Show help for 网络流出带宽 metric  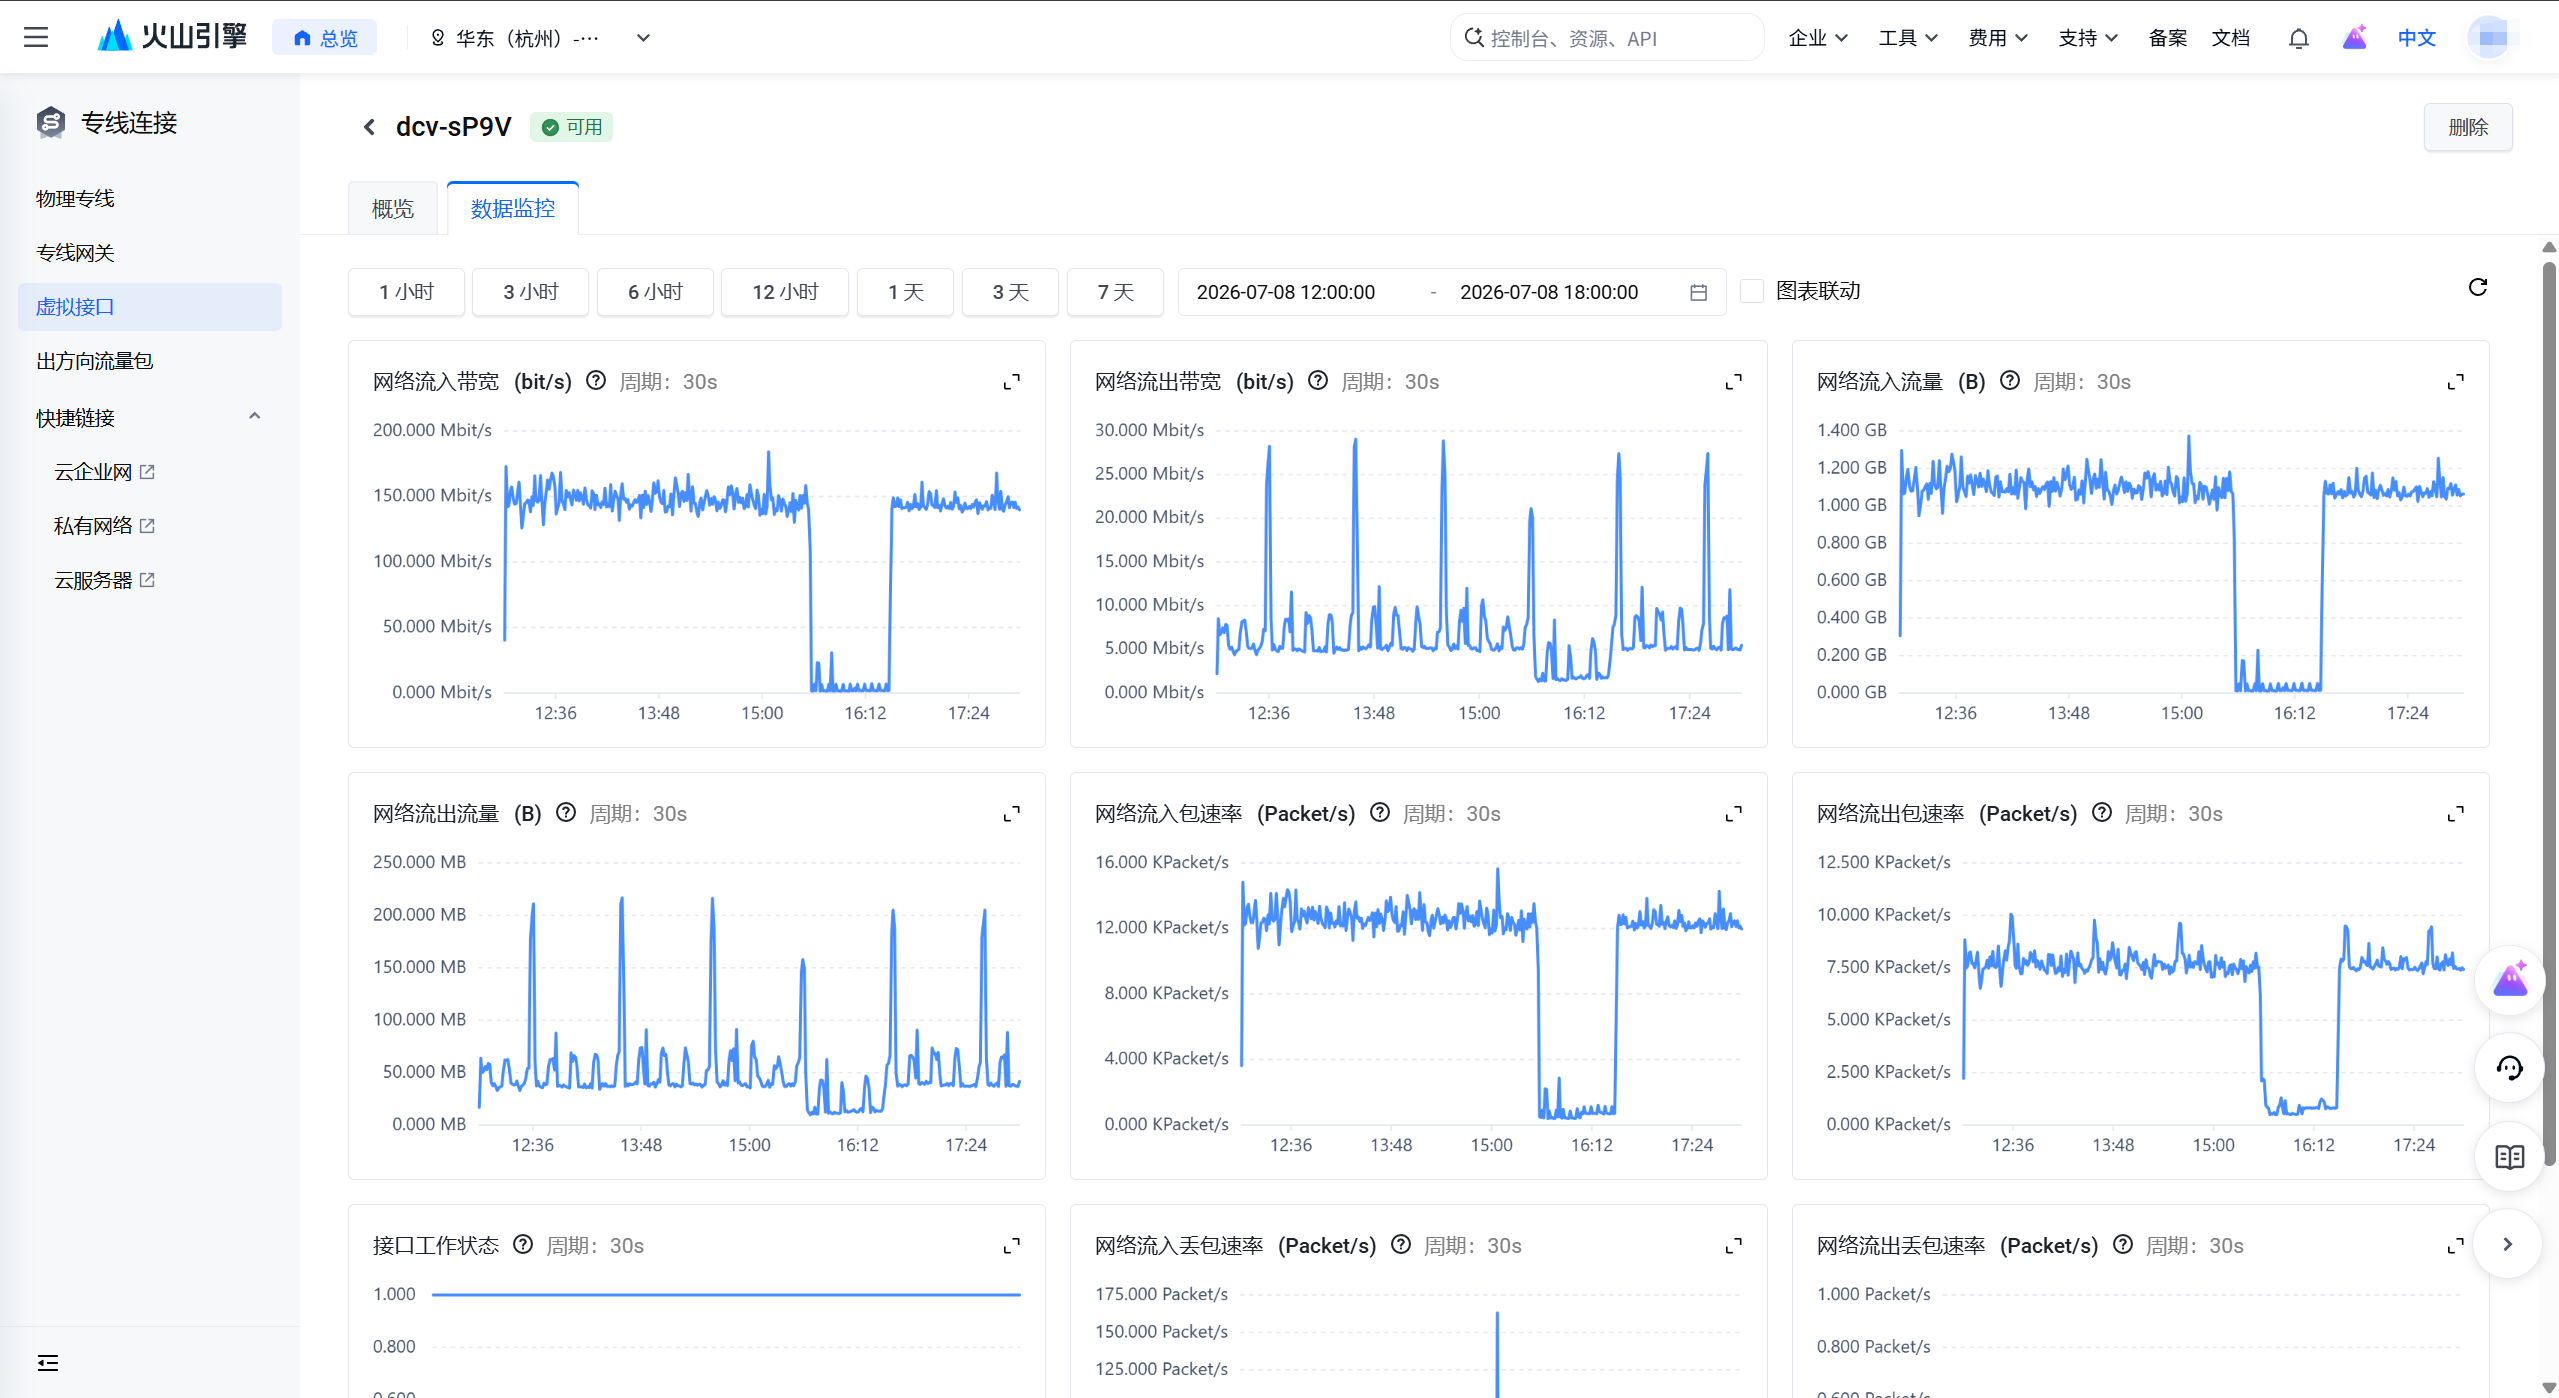point(1318,381)
